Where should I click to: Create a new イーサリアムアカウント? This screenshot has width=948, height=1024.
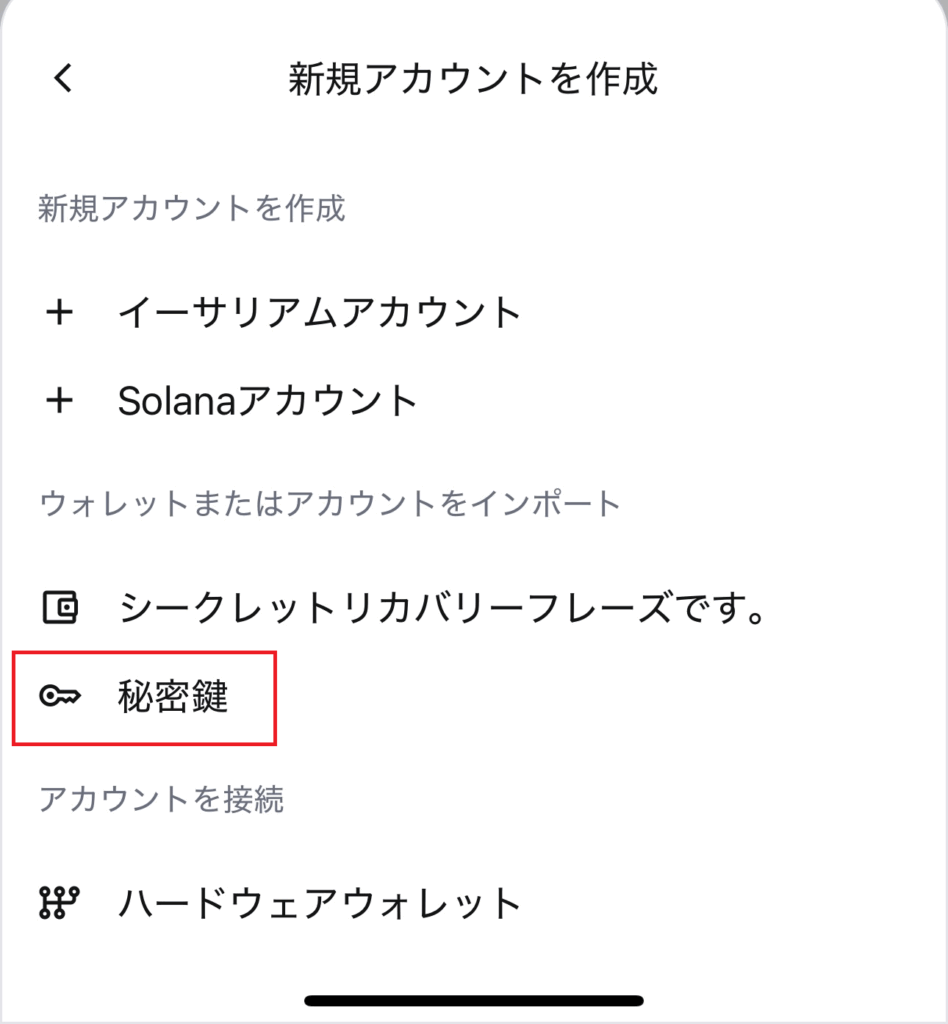coord(320,313)
